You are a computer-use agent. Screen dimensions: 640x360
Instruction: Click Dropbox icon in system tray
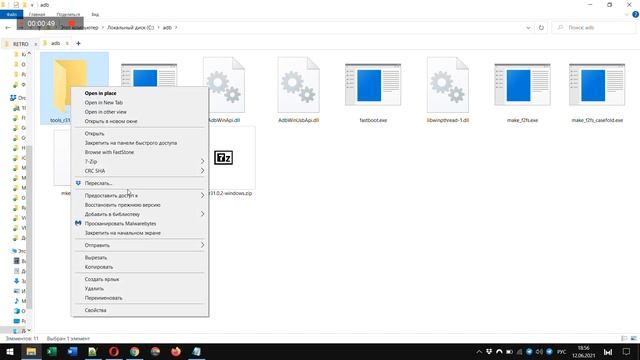click(489, 352)
